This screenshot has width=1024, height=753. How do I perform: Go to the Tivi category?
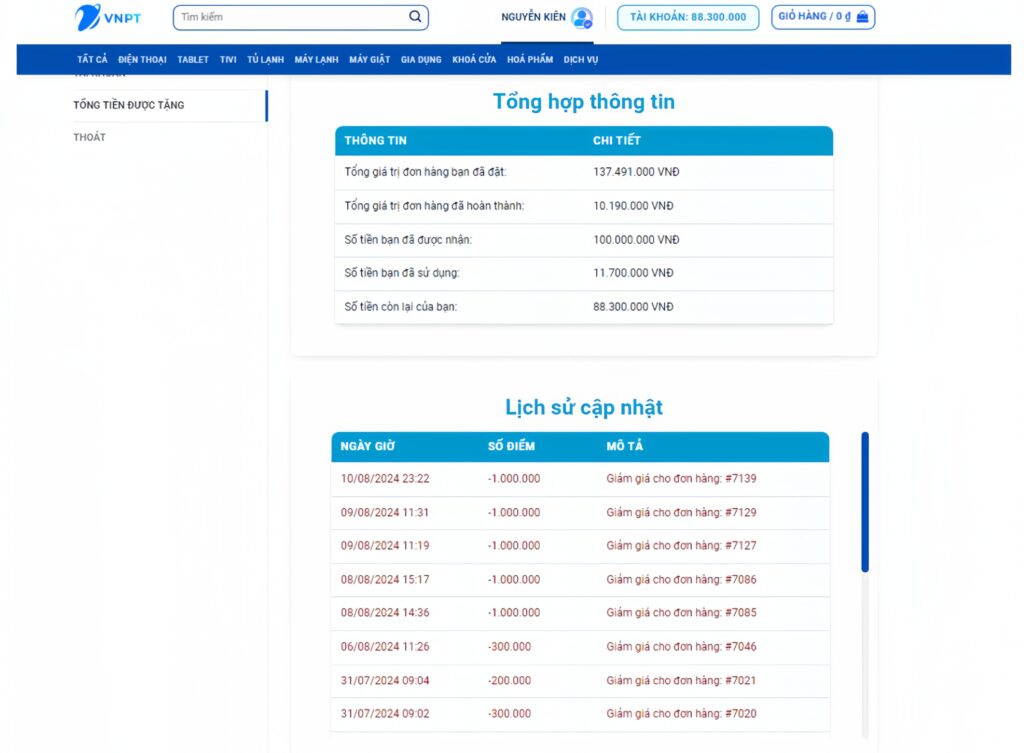coord(228,60)
